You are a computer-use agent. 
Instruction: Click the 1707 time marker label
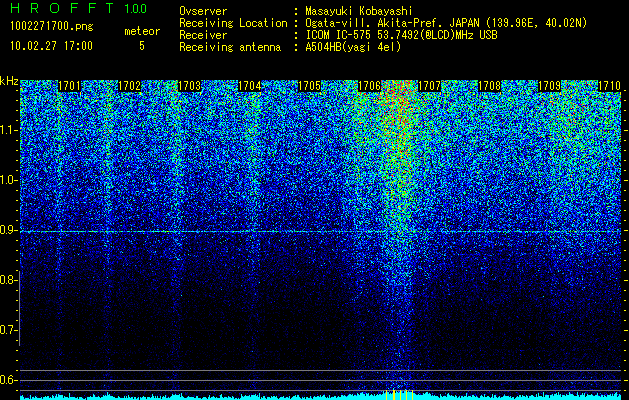pos(429,86)
